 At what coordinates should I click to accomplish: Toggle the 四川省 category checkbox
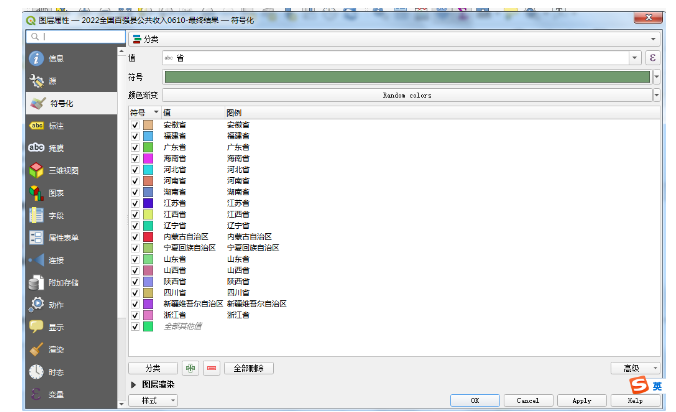(x=135, y=293)
